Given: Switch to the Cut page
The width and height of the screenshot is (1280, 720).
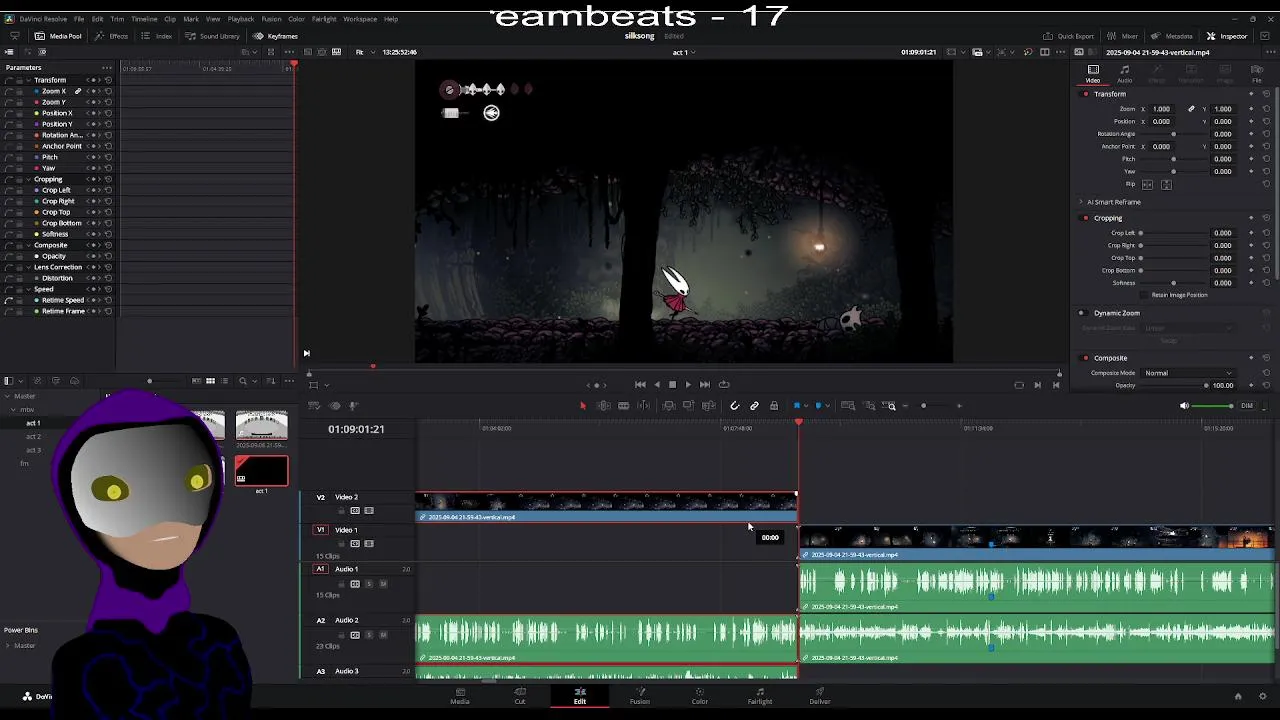Looking at the screenshot, I should [520, 696].
